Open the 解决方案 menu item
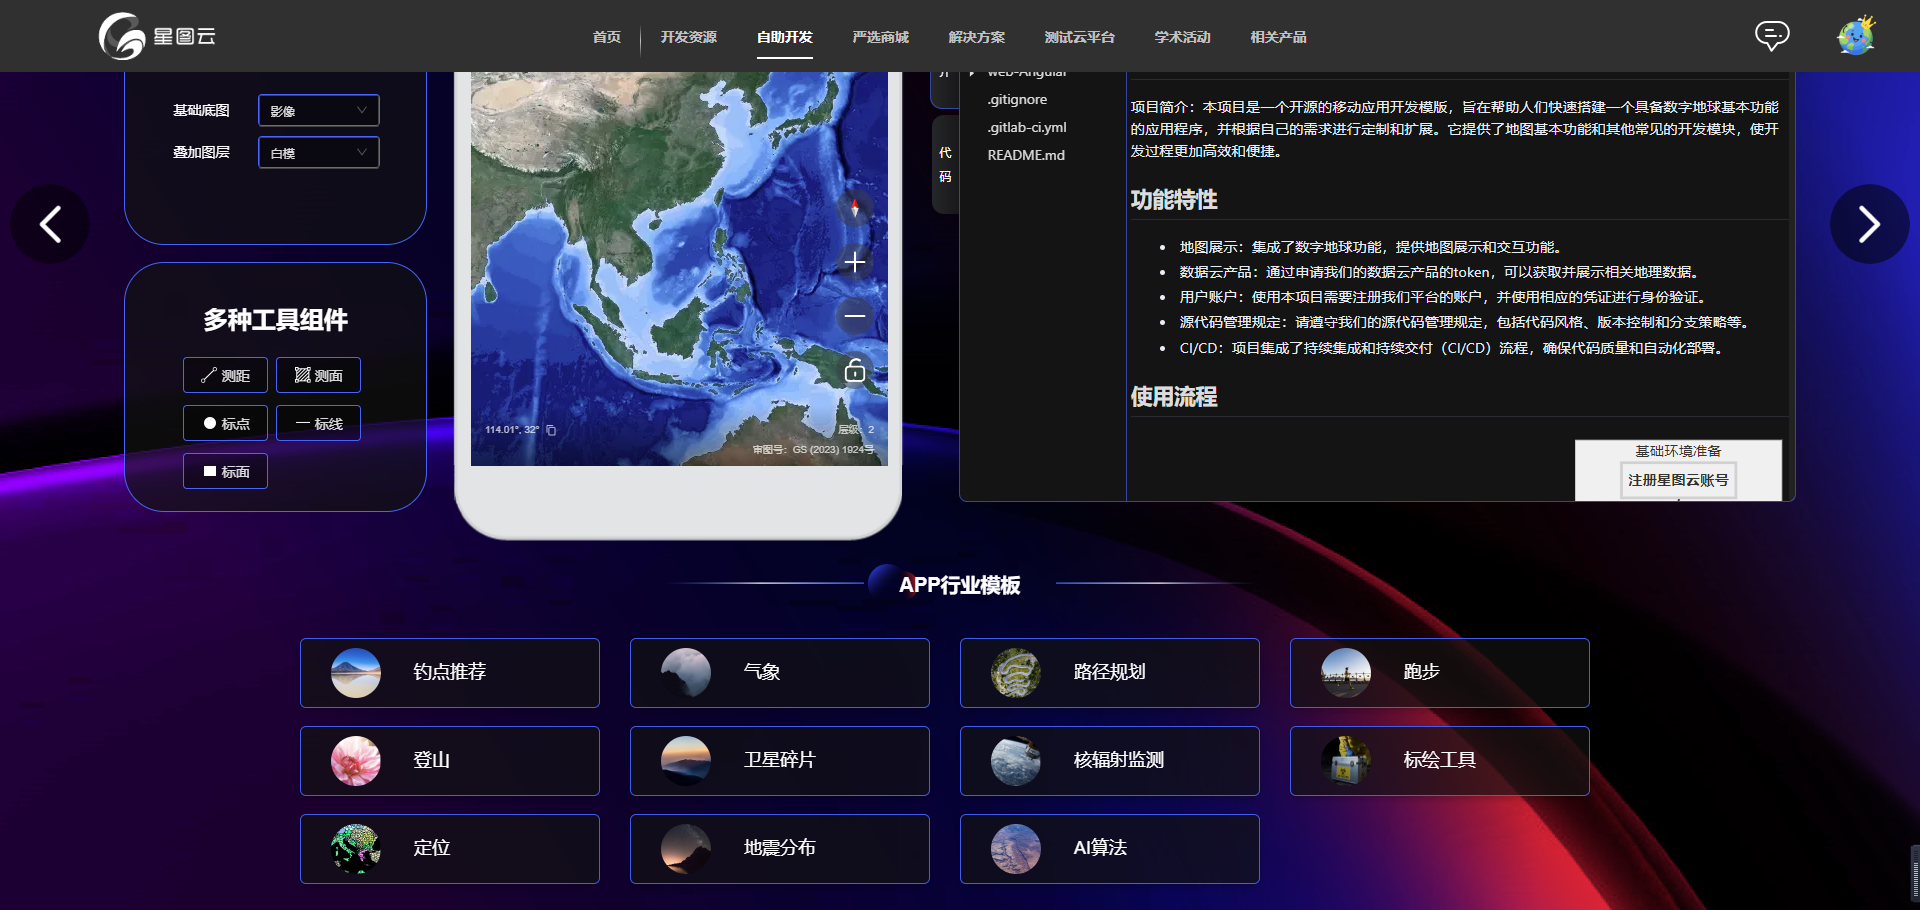The image size is (1920, 910). pos(977,37)
